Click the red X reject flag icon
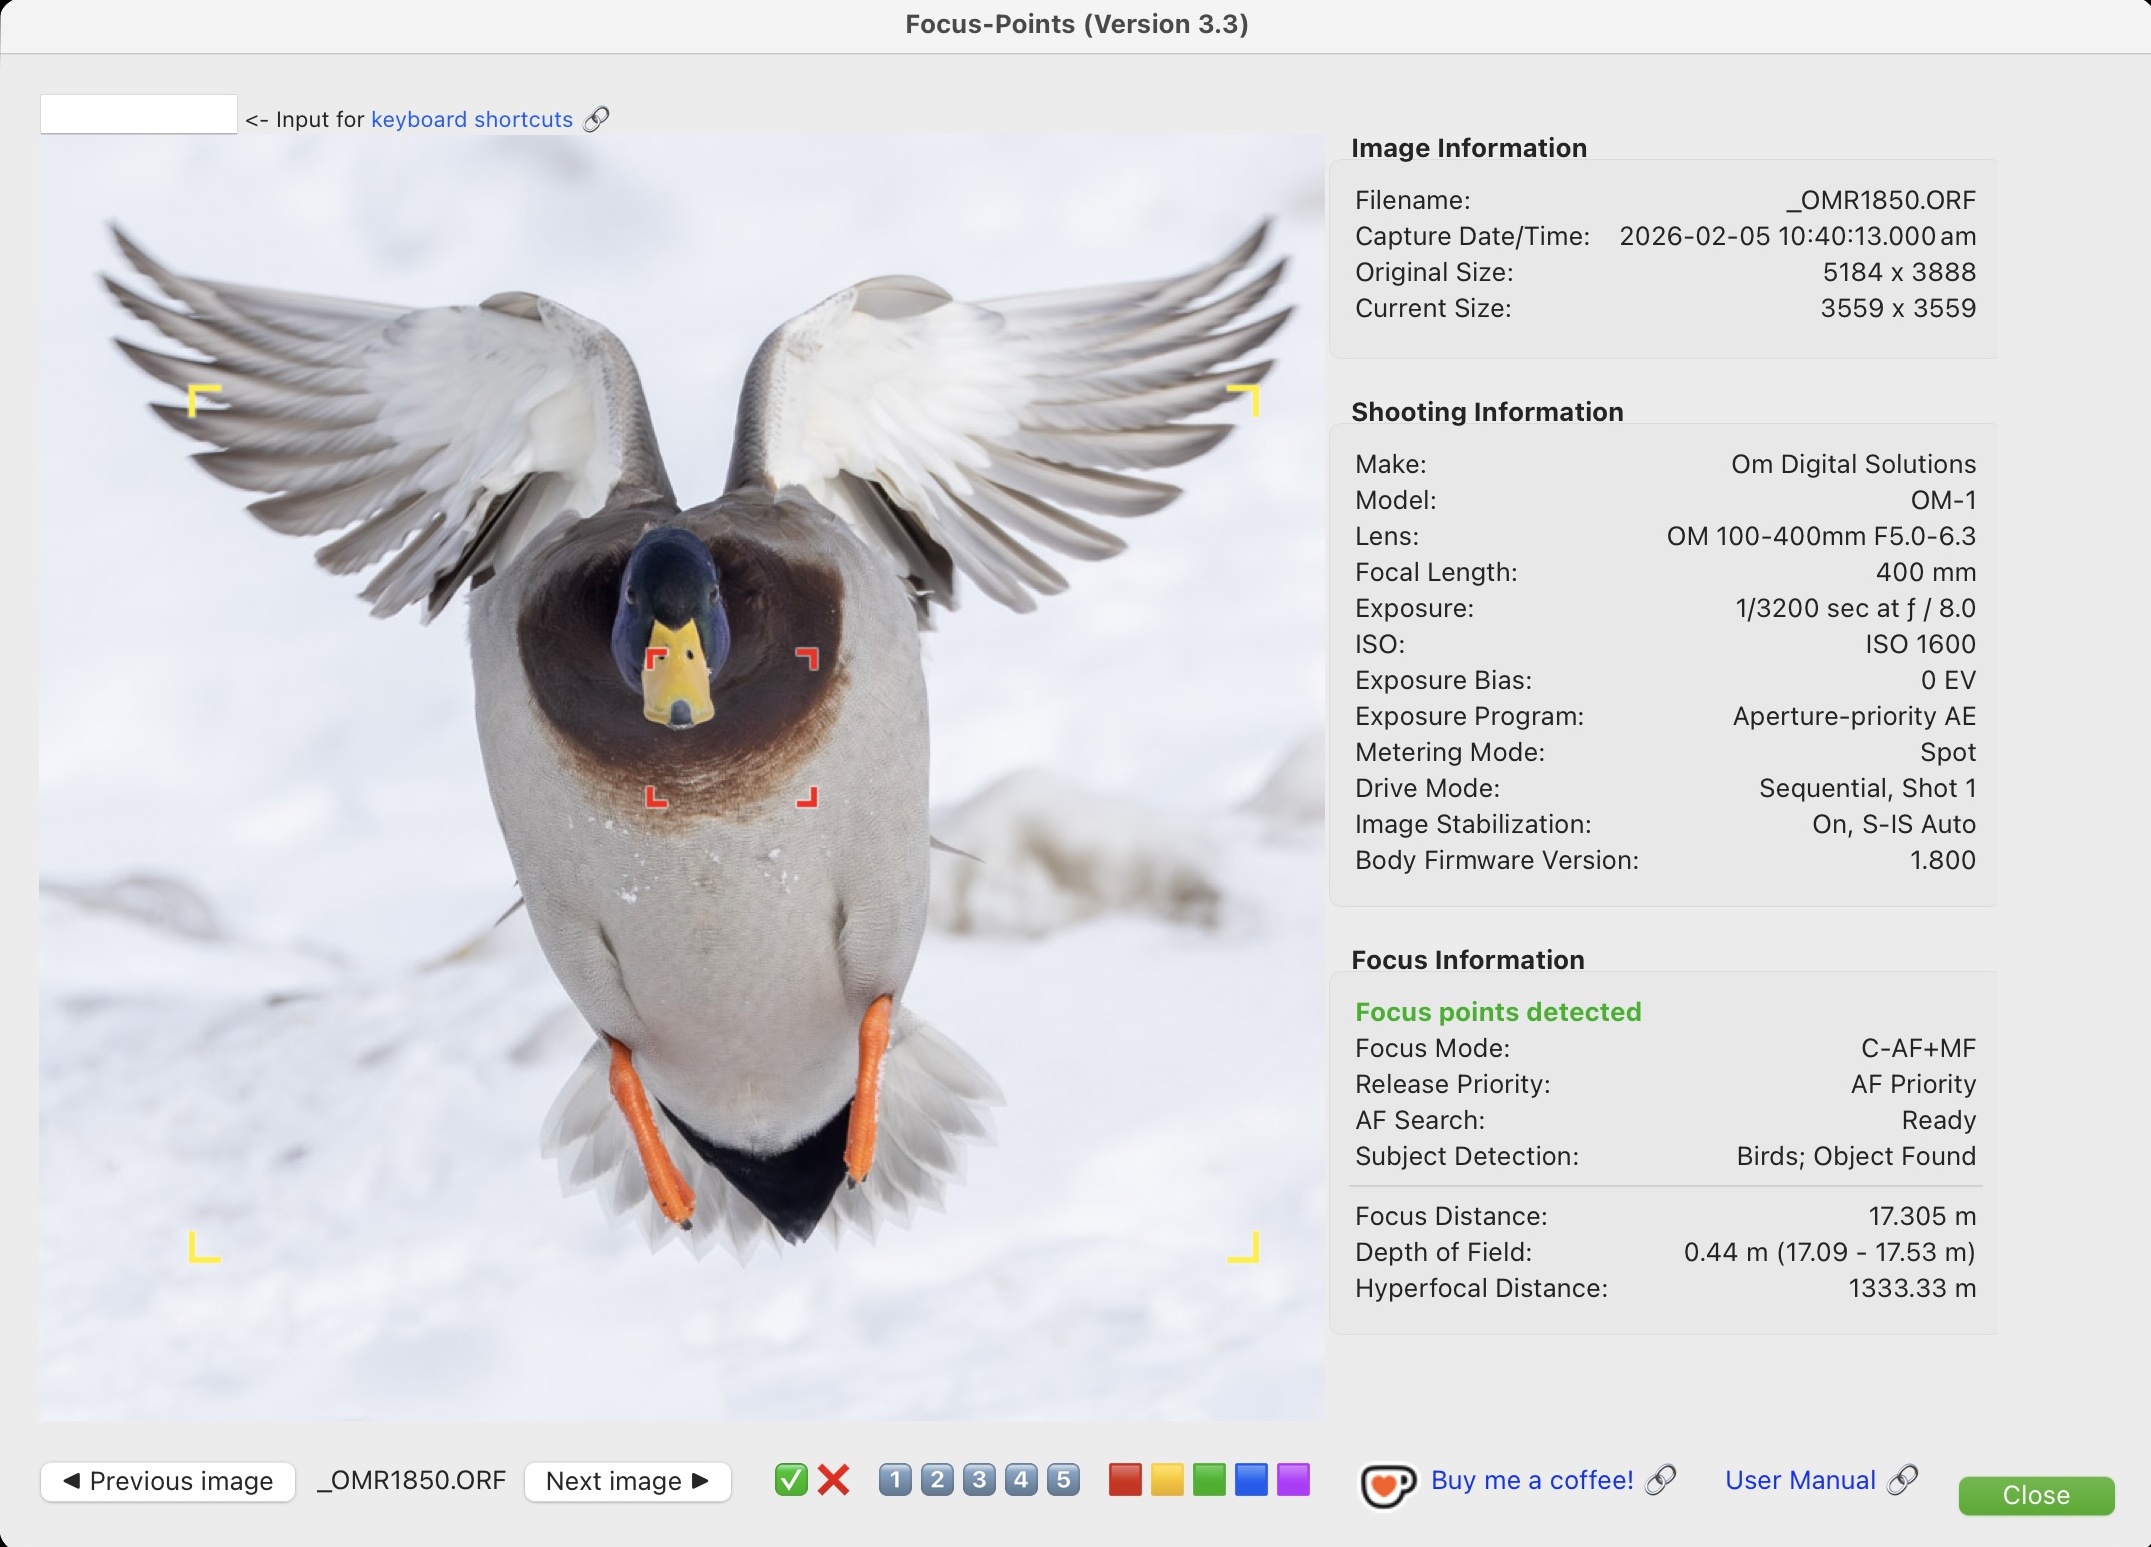 tap(833, 1480)
